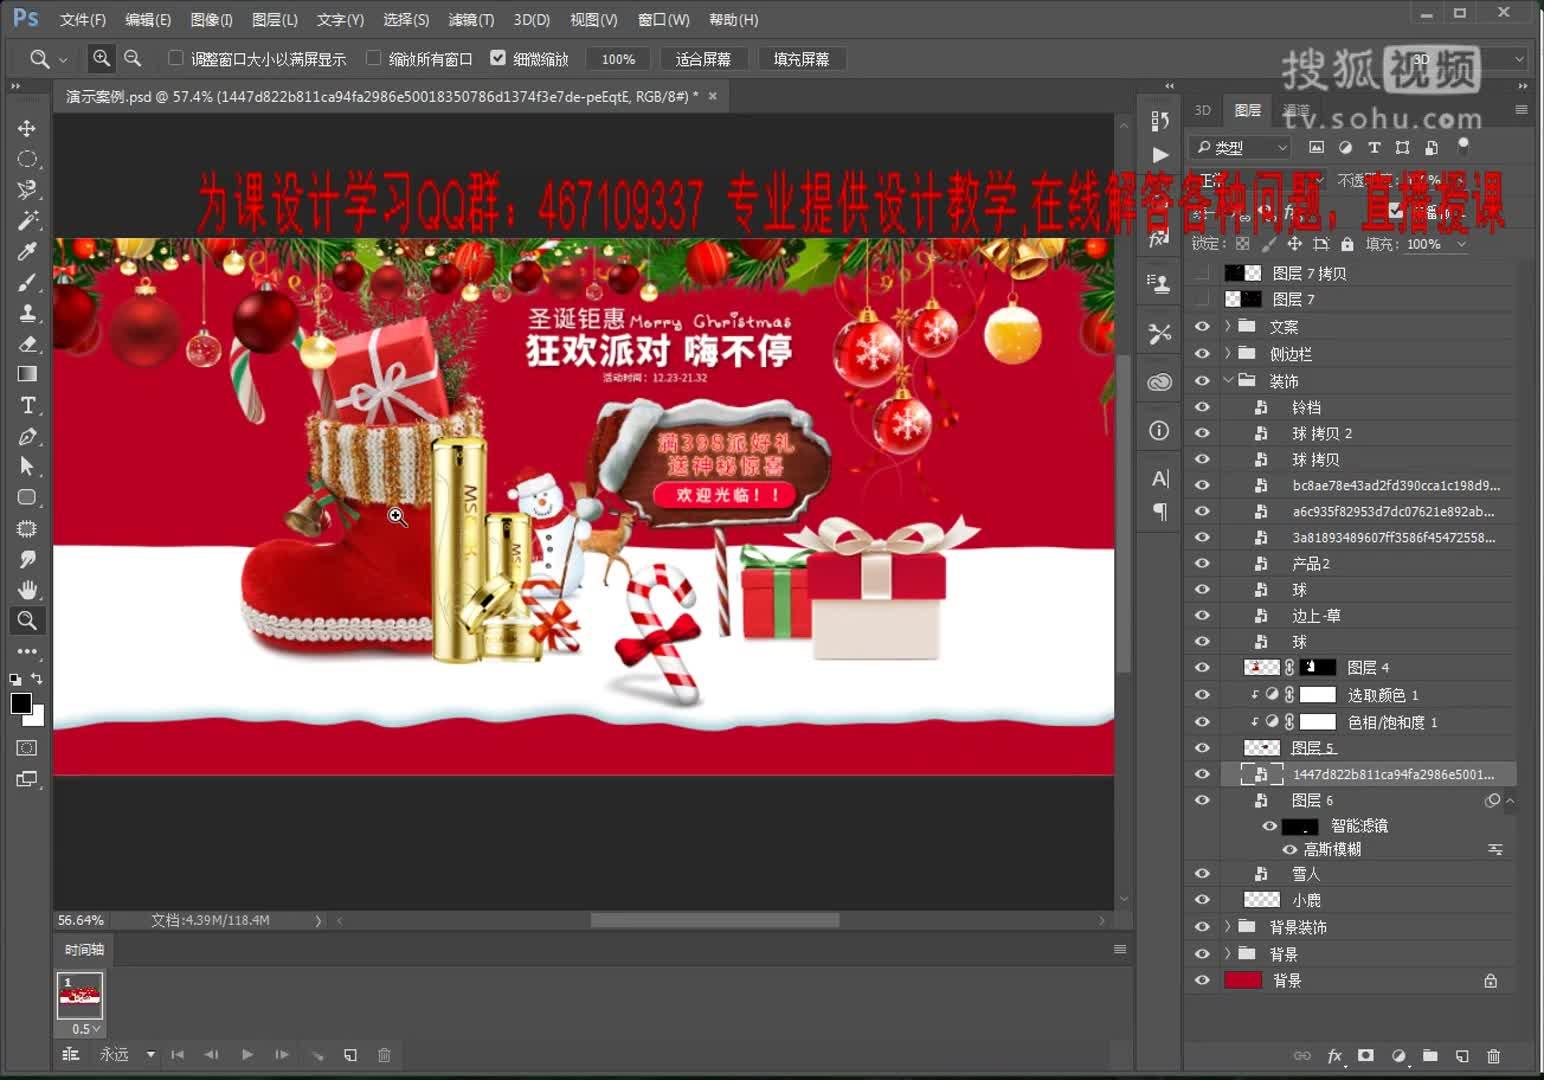Select the Eraser tool
This screenshot has width=1544, height=1080.
(27, 344)
